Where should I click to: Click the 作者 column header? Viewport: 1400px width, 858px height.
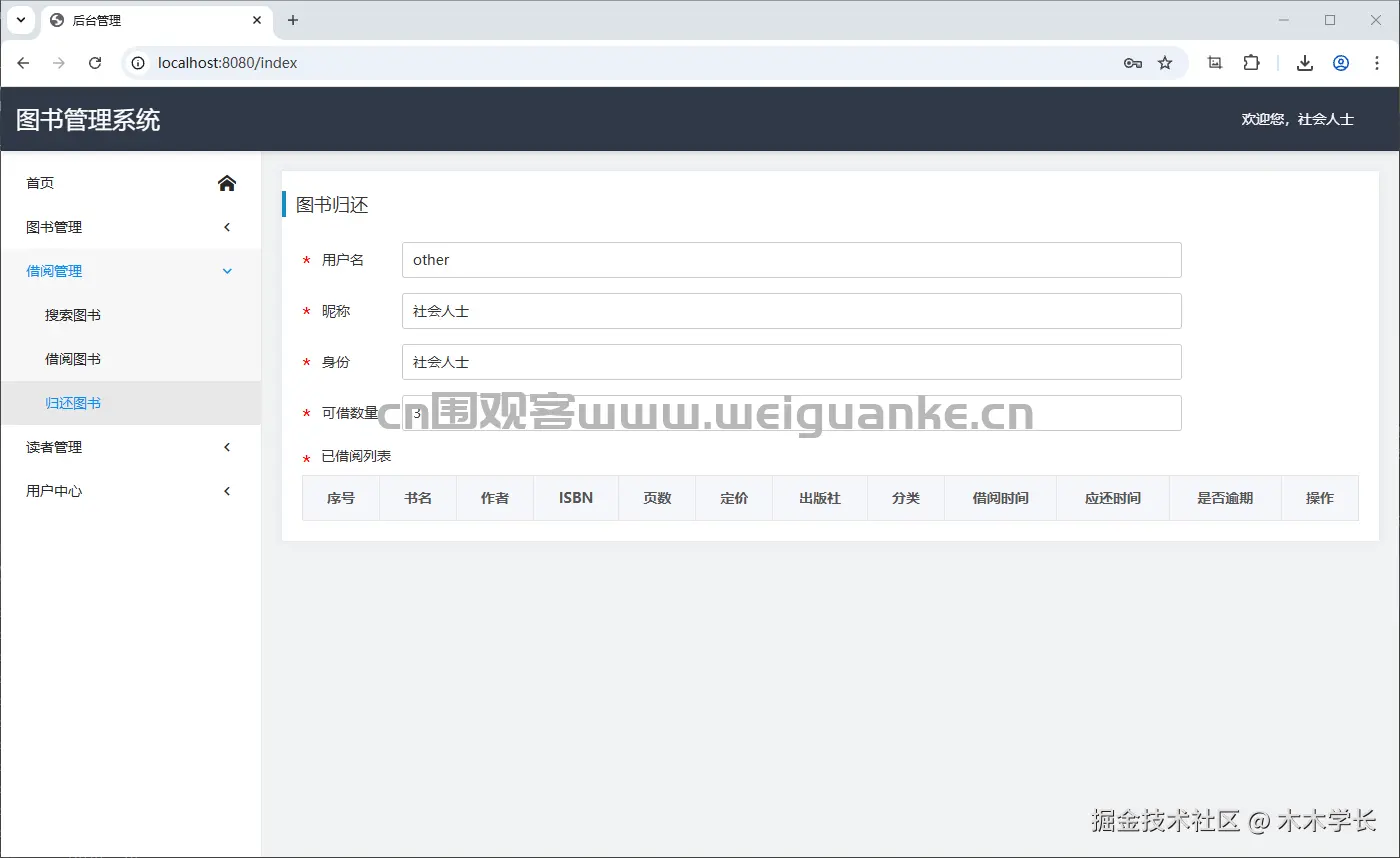[495, 498]
